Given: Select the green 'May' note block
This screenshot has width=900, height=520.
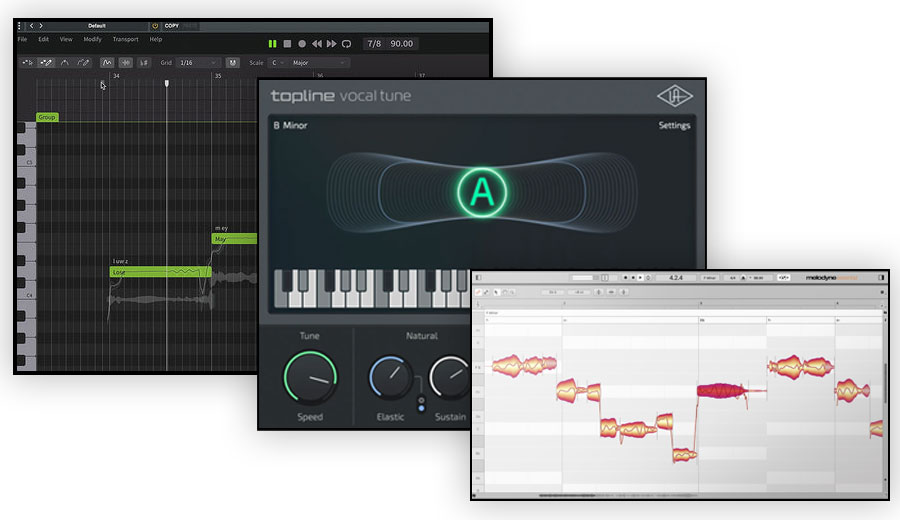Looking at the screenshot, I should pos(234,239).
